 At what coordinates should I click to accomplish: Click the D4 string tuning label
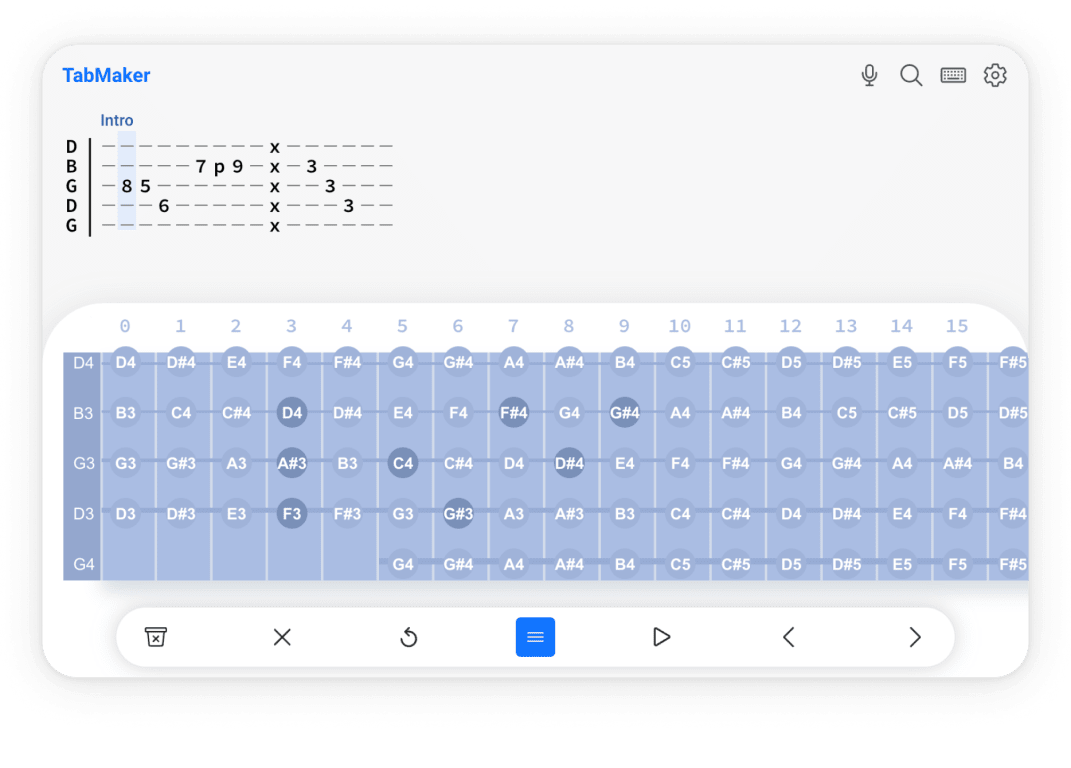pos(83,363)
